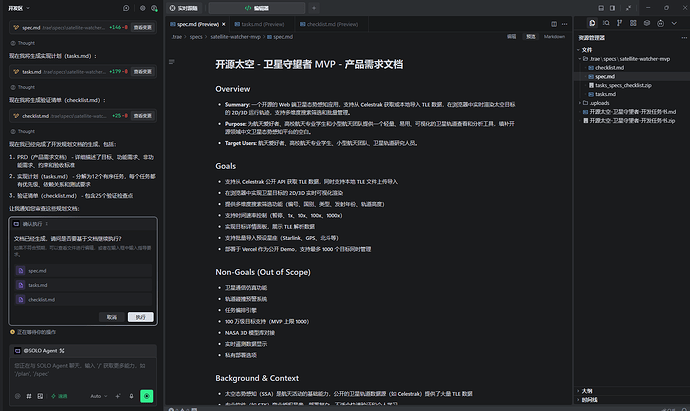Open chat history clock icon
The width and height of the screenshot is (690, 411).
tap(126, 8)
